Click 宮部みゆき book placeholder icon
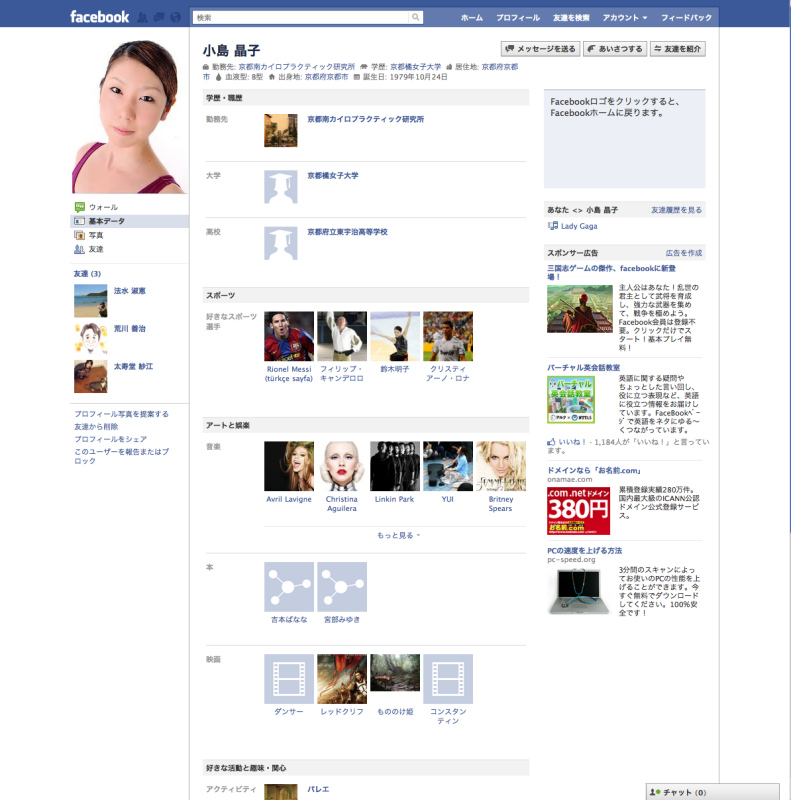This screenshot has width=791, height=800. point(342,587)
